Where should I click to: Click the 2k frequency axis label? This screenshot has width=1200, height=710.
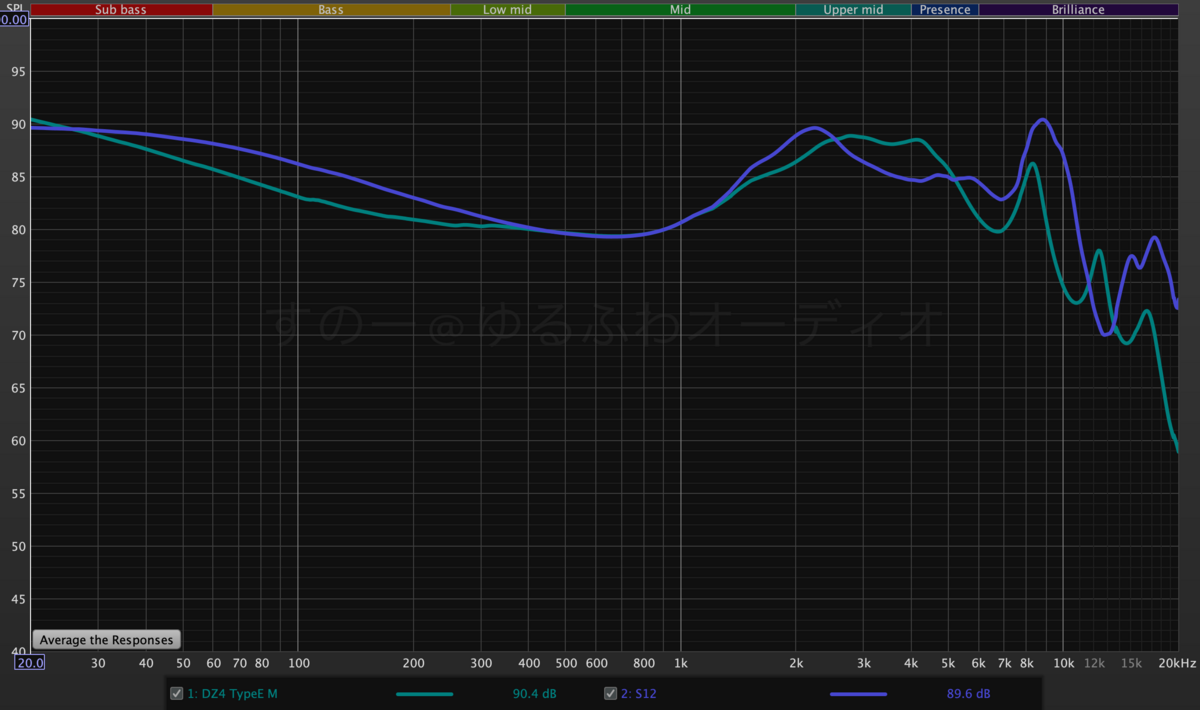click(x=796, y=664)
